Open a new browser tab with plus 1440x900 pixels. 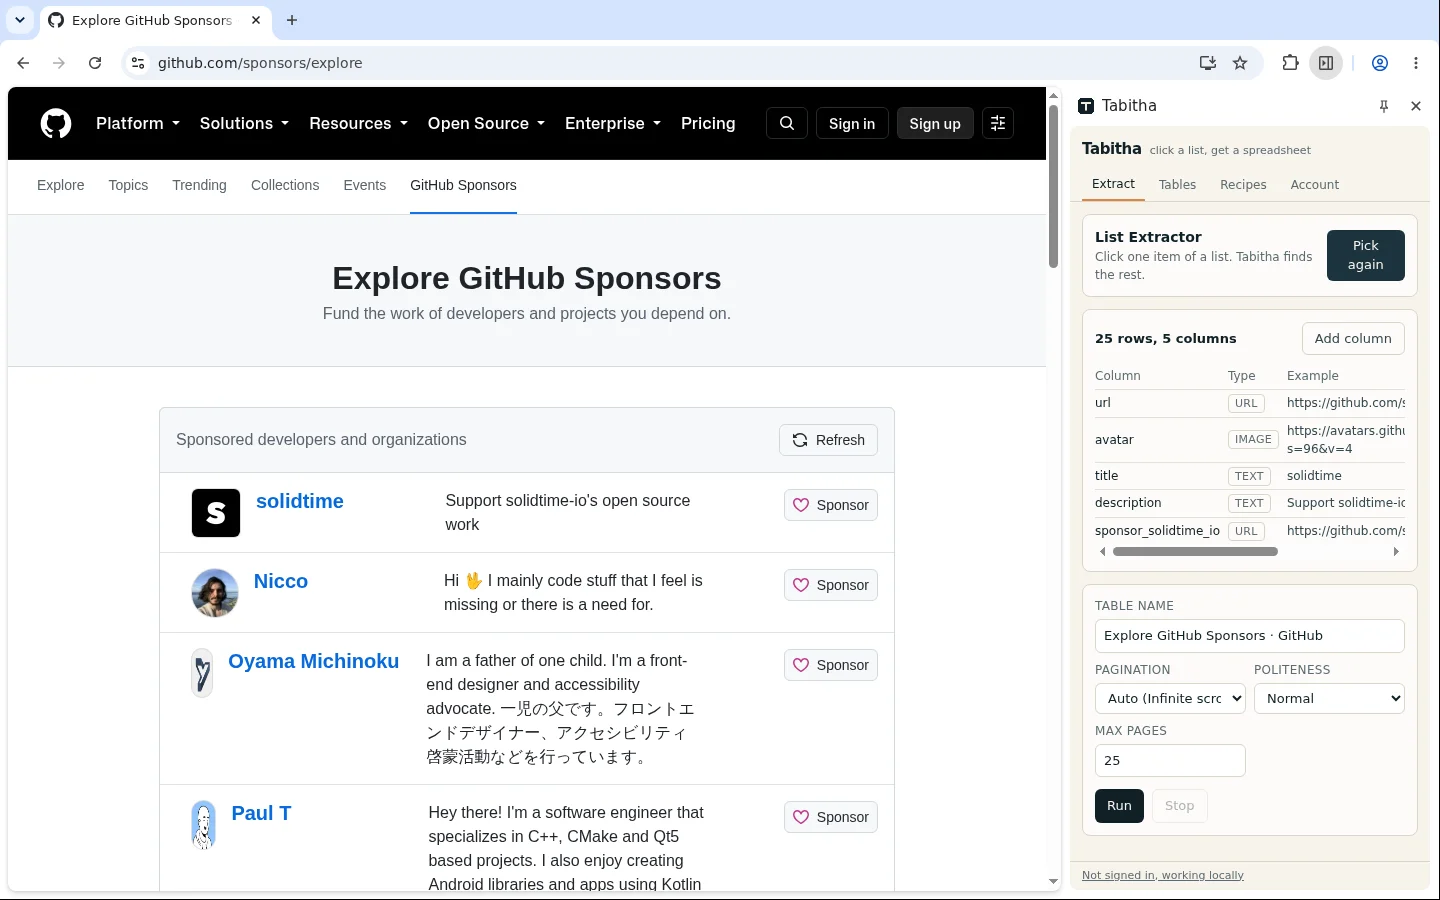(x=292, y=20)
